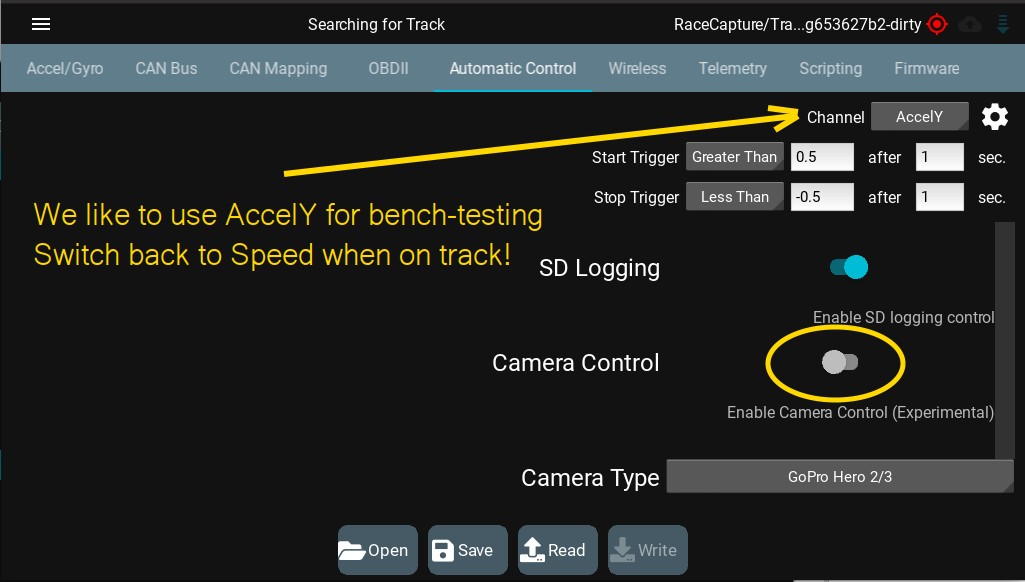Enable the Camera Control switch
The height and width of the screenshot is (582, 1025).
(839, 362)
